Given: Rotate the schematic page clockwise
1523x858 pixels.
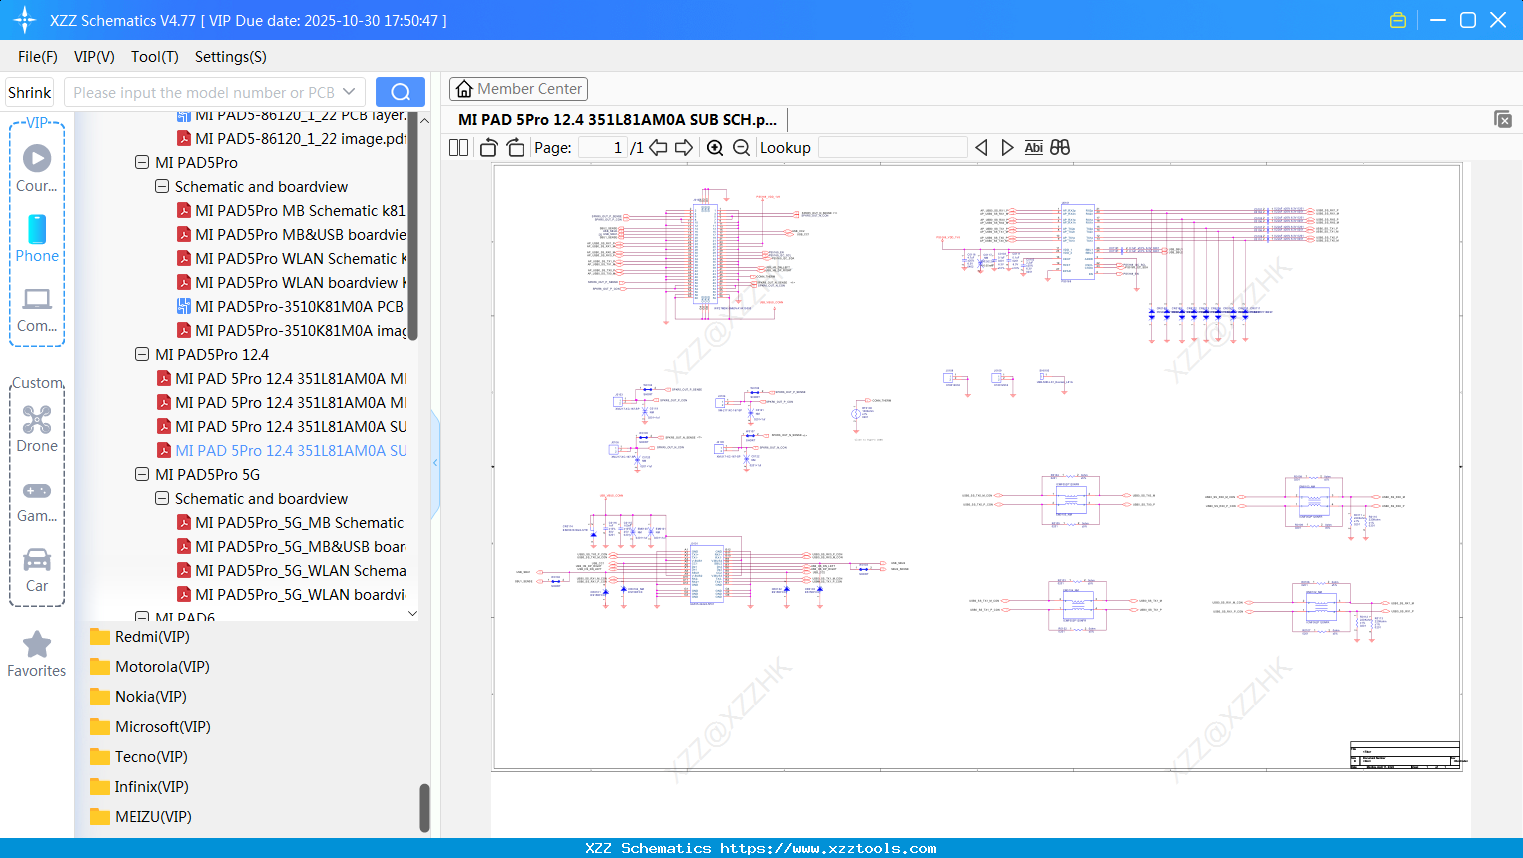Looking at the screenshot, I should (515, 148).
